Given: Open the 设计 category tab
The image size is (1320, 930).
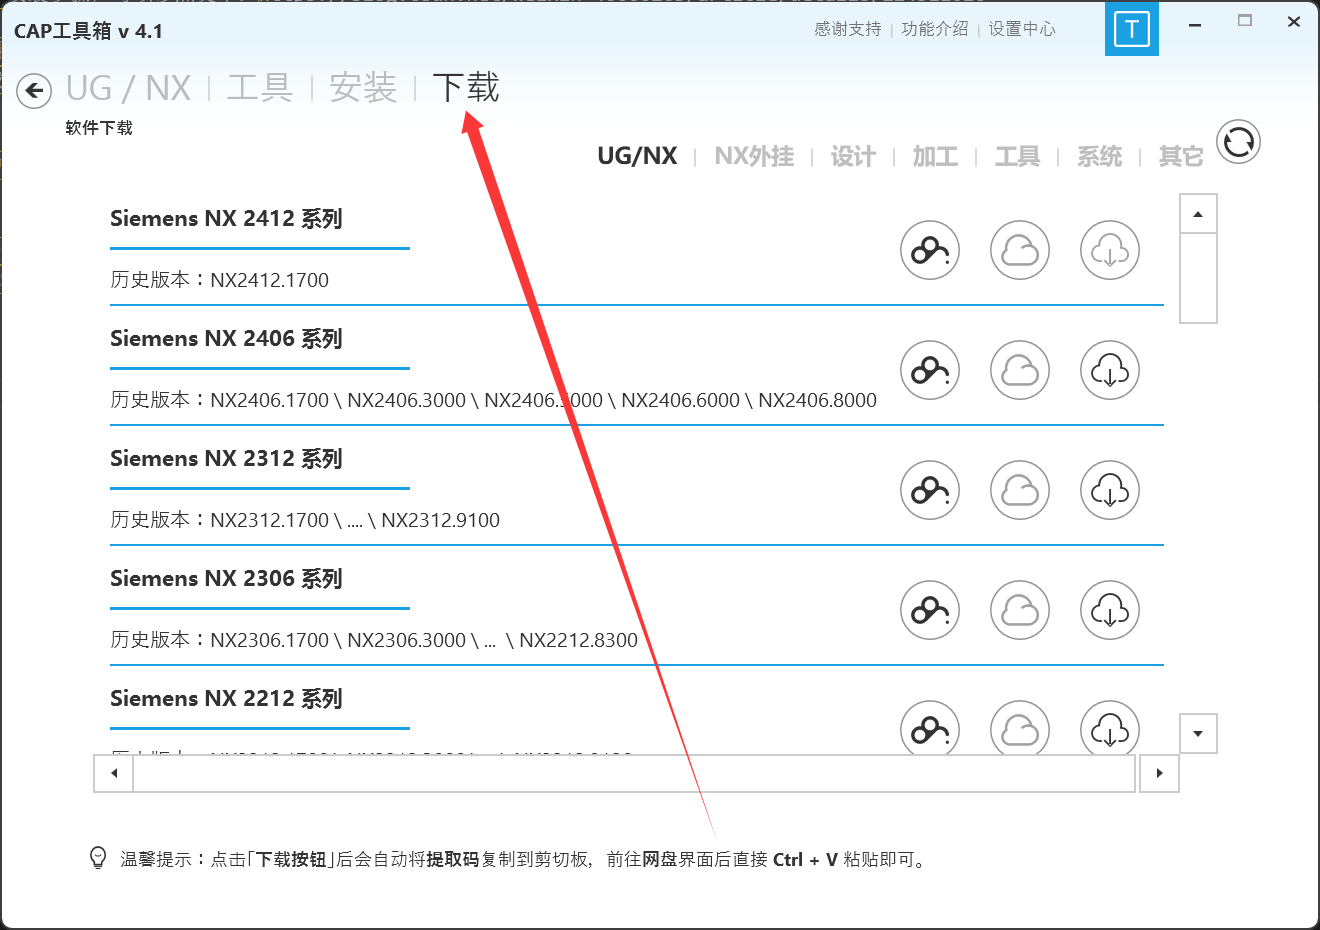Looking at the screenshot, I should pos(853,157).
